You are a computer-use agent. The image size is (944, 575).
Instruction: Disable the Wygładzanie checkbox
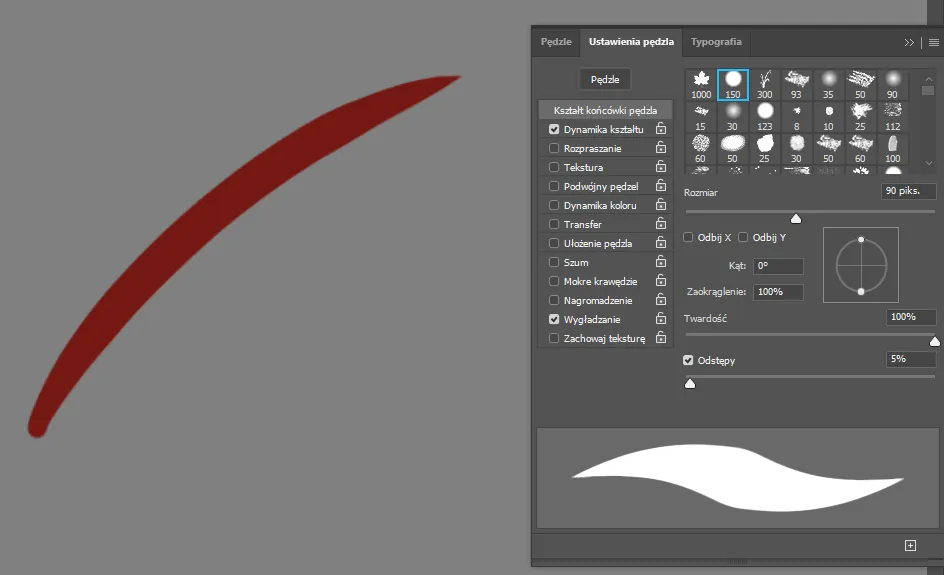pos(554,319)
